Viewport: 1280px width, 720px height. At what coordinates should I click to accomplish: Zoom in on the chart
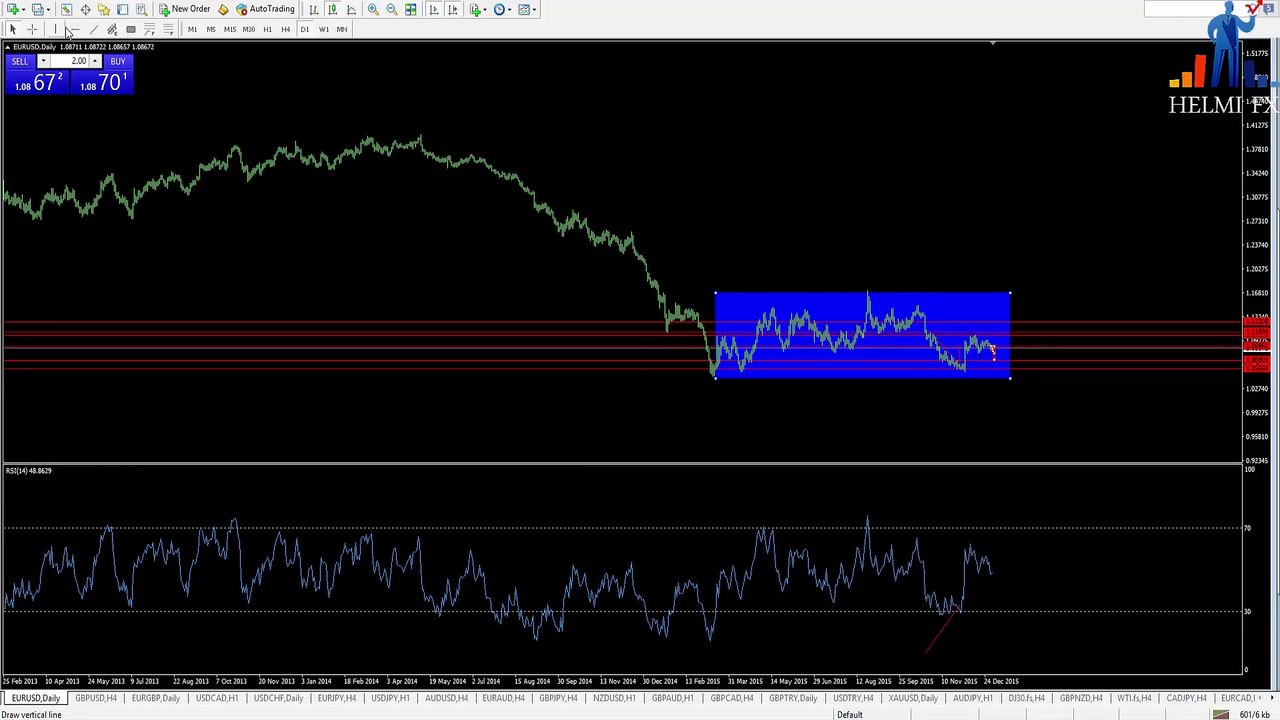click(x=373, y=9)
